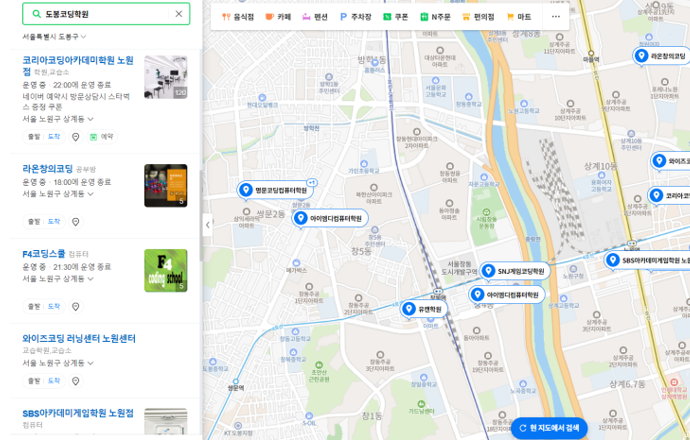Filter map by 편의점 convenience stores
This screenshot has height=440, width=690.
click(478, 17)
